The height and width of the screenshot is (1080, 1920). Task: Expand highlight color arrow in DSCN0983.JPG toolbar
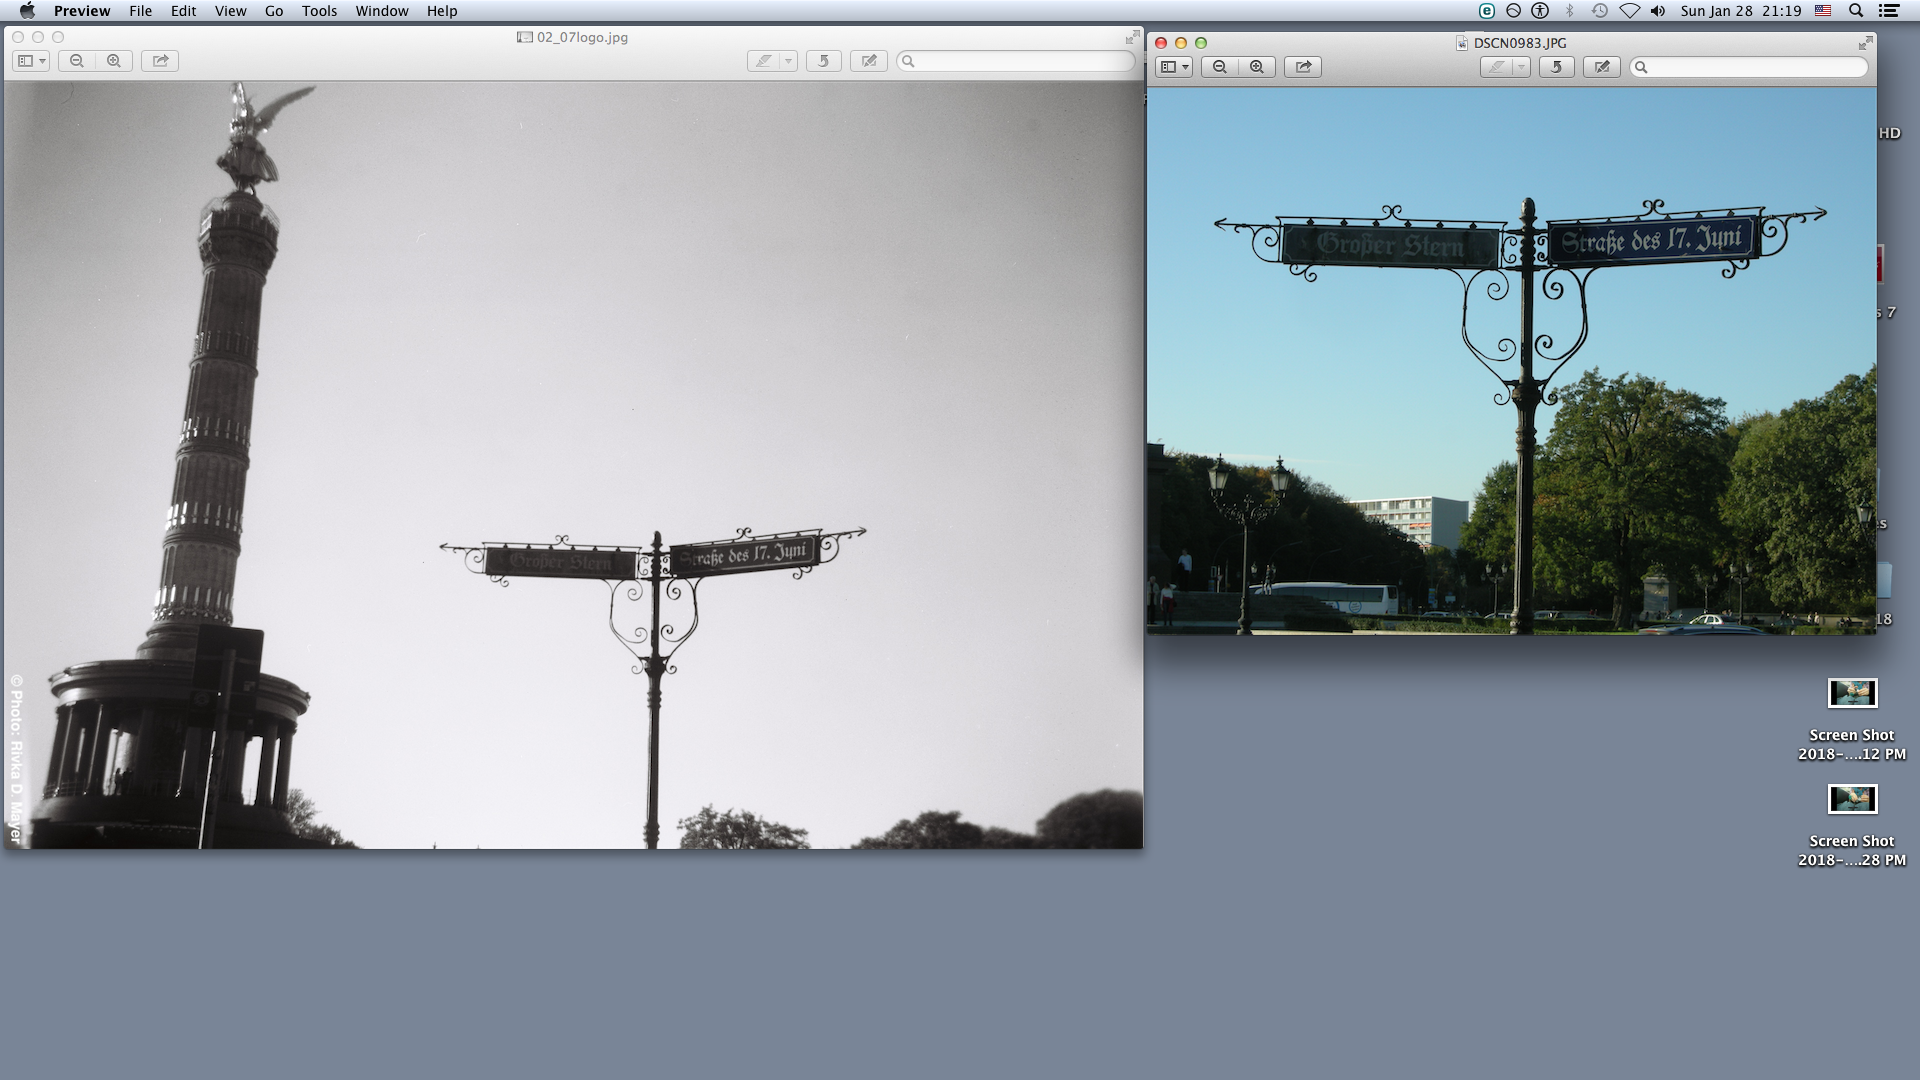click(1521, 67)
